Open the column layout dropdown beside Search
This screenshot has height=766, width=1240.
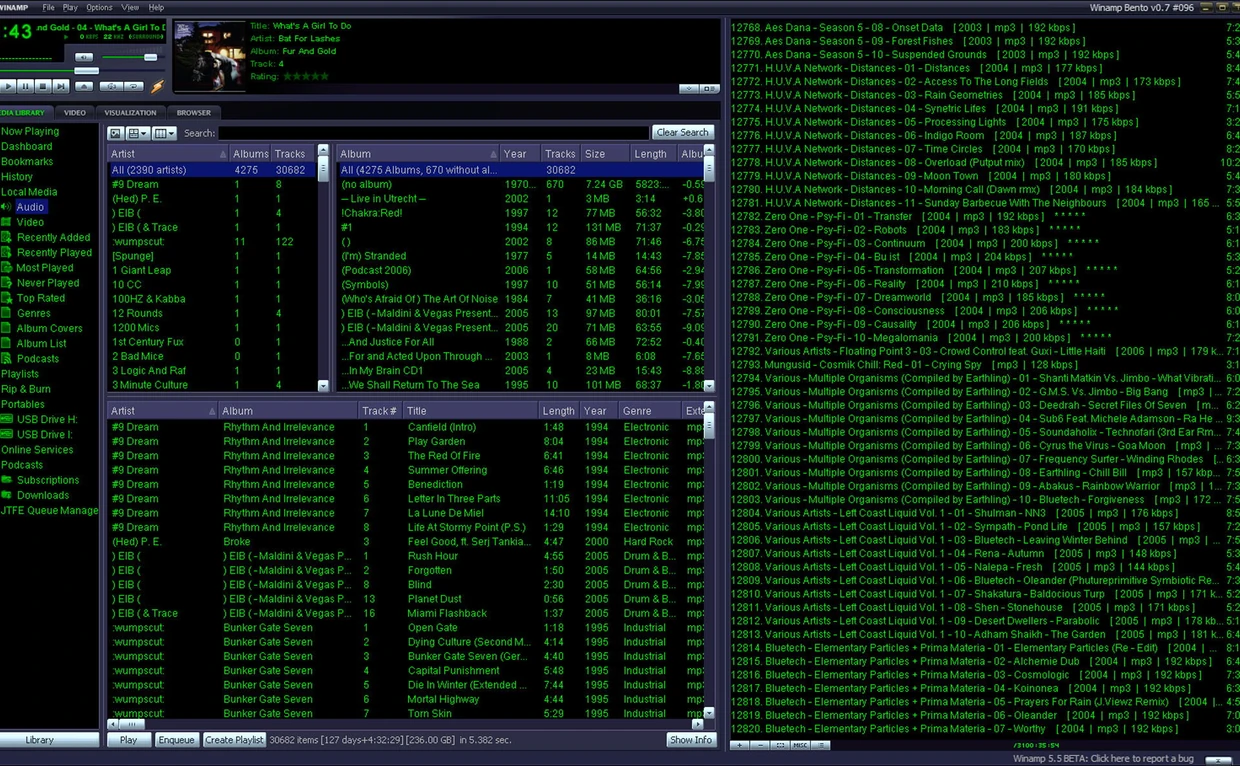point(164,133)
